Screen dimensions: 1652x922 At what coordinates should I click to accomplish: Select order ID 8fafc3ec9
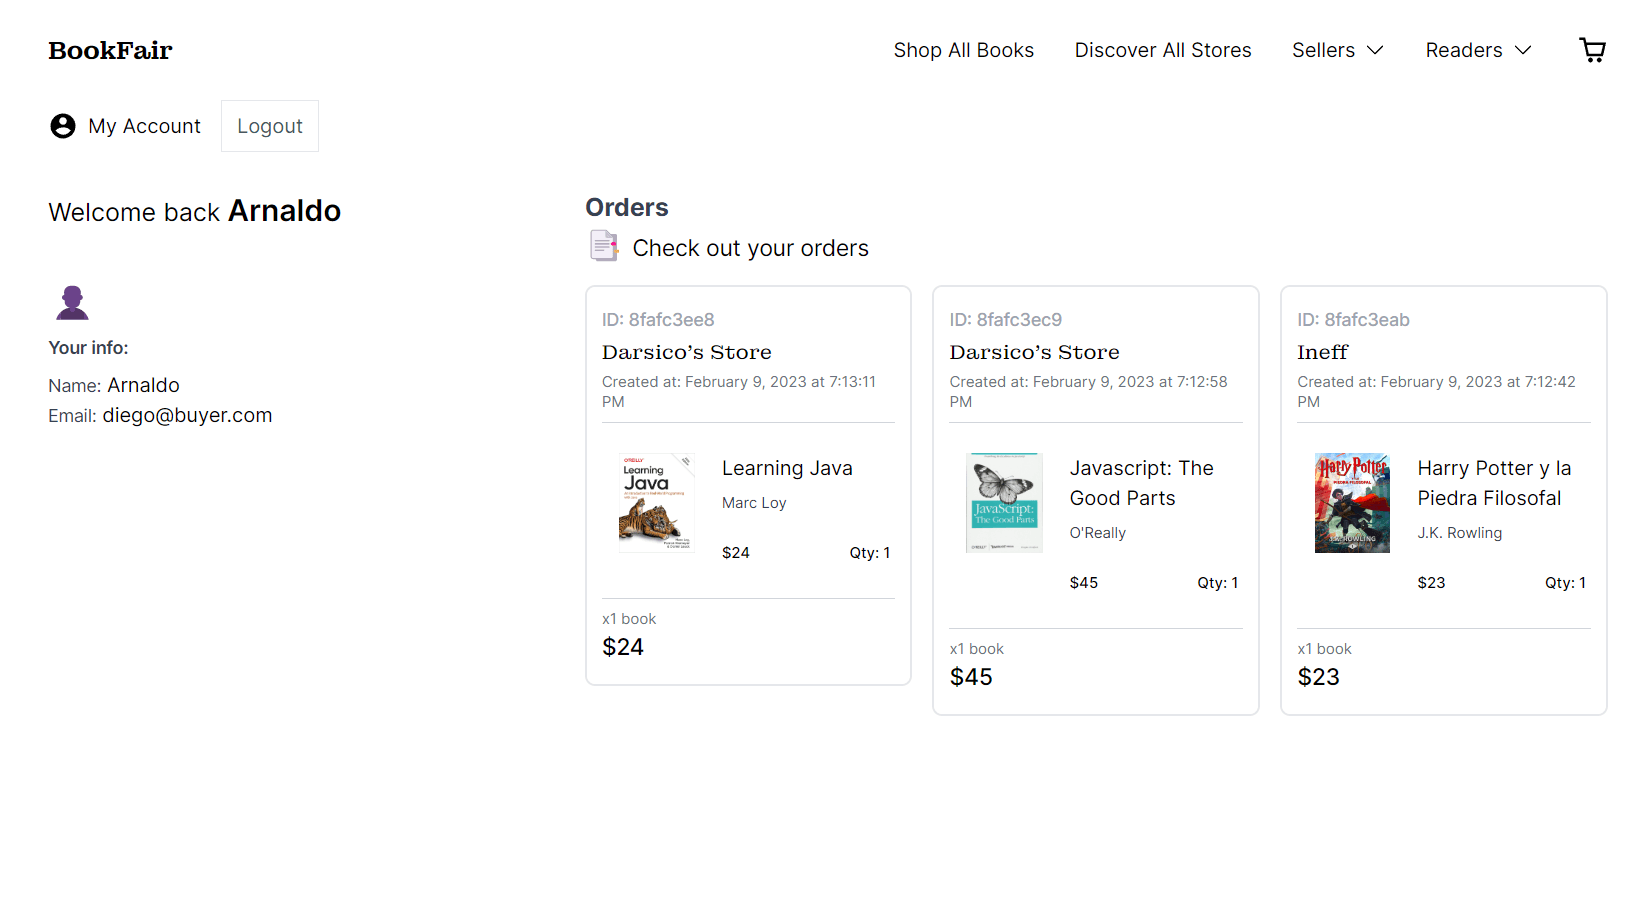click(x=1005, y=320)
